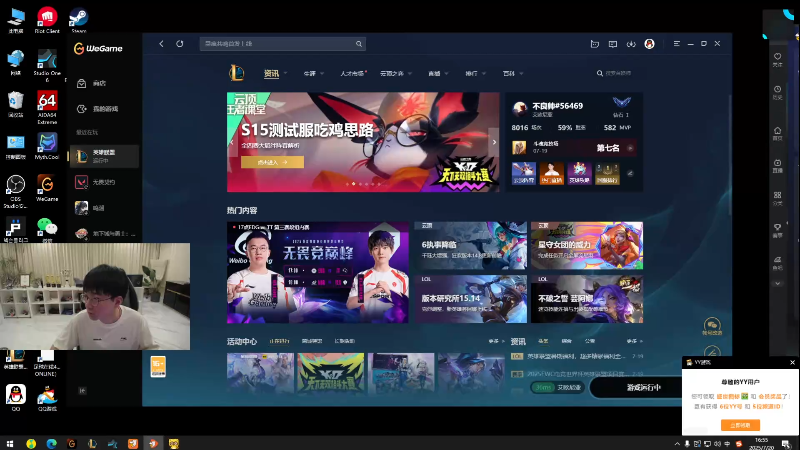The width and height of the screenshot is (800, 450).
Task: Open the 版本研究所15.14 content card
Action: click(470, 299)
